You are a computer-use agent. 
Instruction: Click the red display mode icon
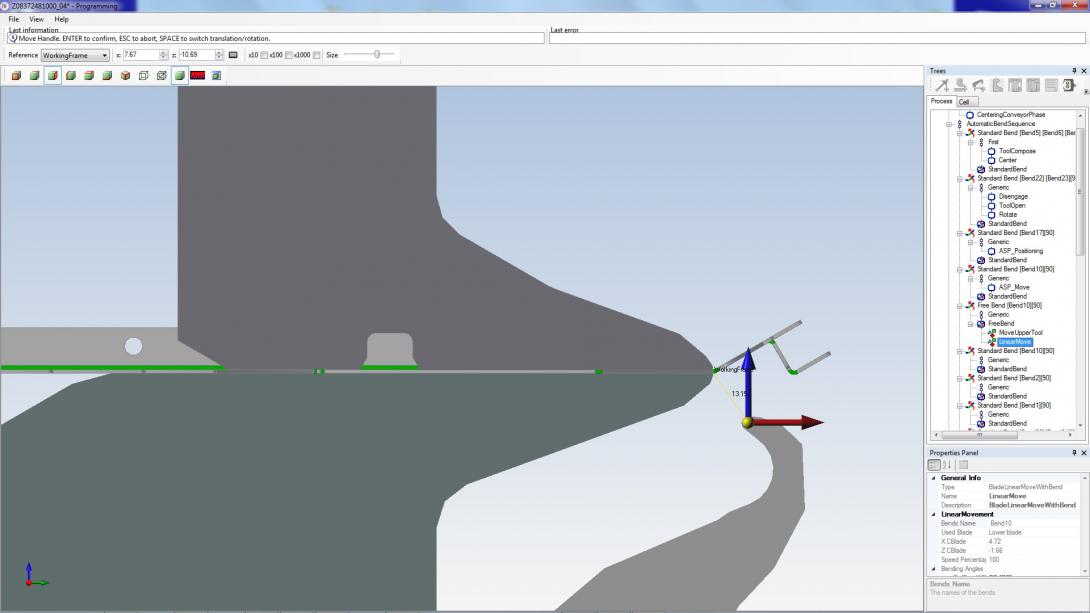coord(197,76)
